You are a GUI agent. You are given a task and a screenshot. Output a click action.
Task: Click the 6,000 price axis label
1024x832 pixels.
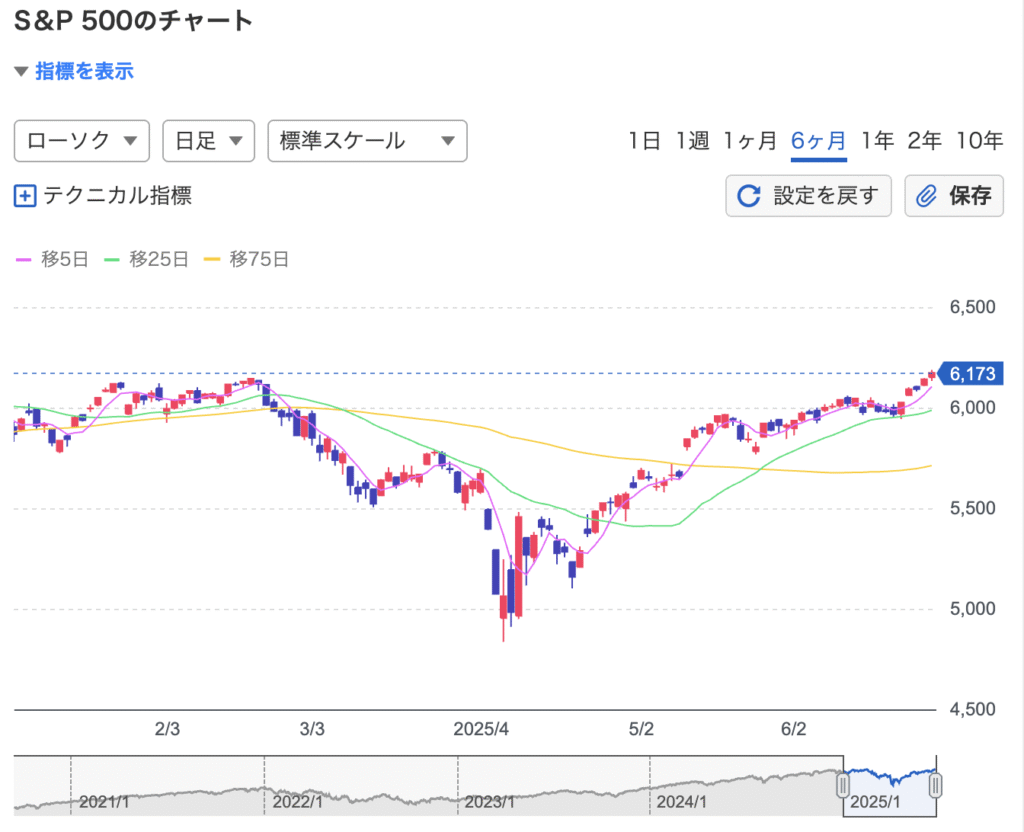pyautogui.click(x=972, y=408)
